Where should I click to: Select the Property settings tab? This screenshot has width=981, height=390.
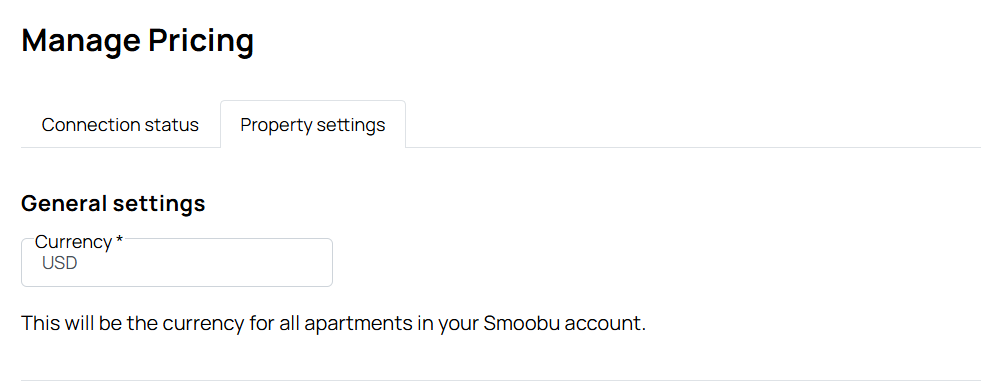pyautogui.click(x=313, y=125)
